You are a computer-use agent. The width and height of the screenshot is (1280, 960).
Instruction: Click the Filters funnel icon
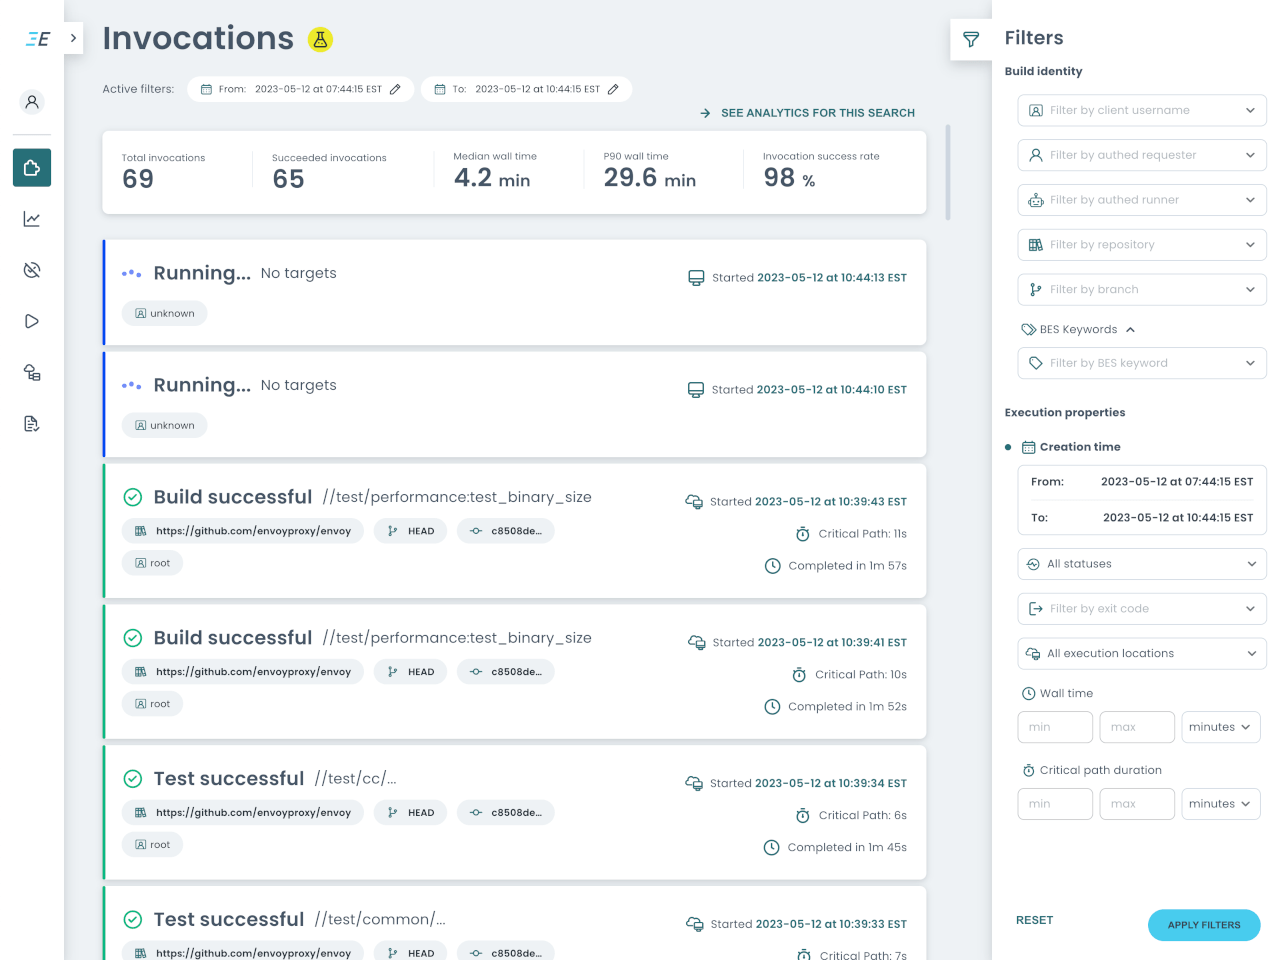[970, 39]
